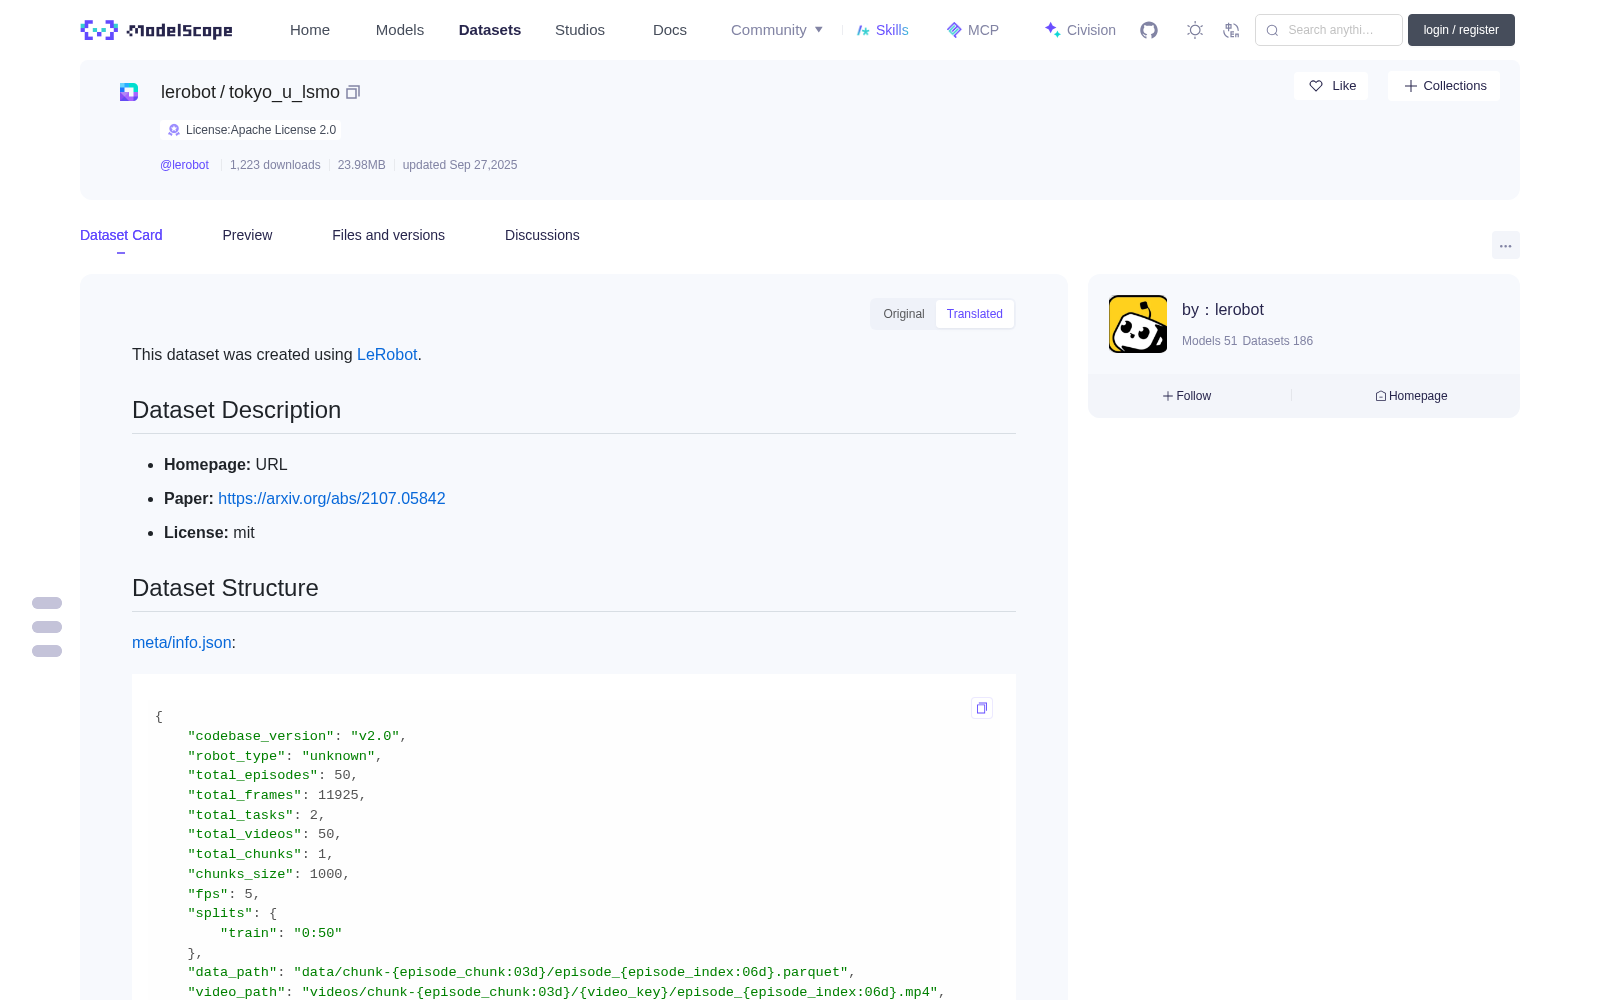This screenshot has width=1600, height=1000.
Task: Open the @lerobot profile link
Action: (x=184, y=165)
